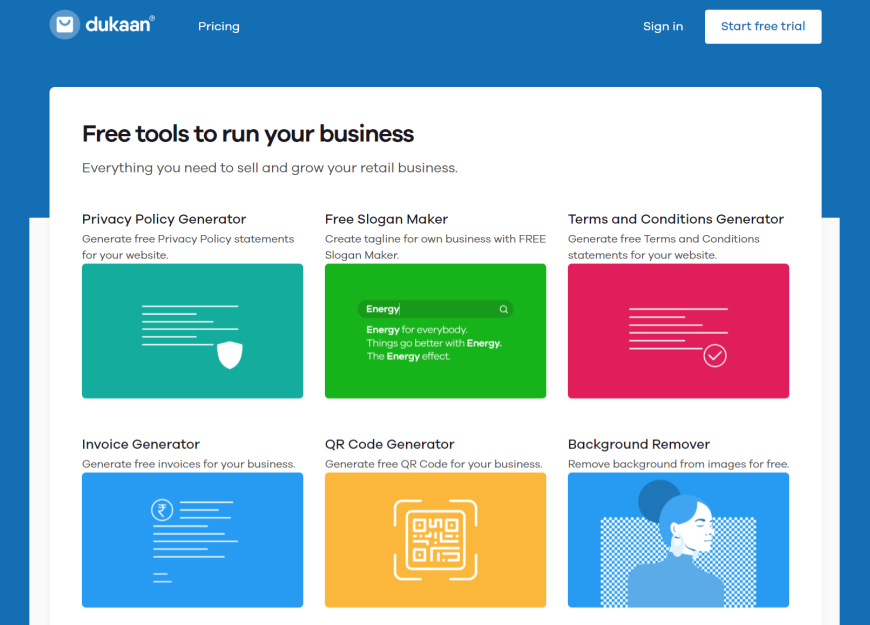Open the Terms and Conditions Generator heading

pyautogui.click(x=675, y=219)
